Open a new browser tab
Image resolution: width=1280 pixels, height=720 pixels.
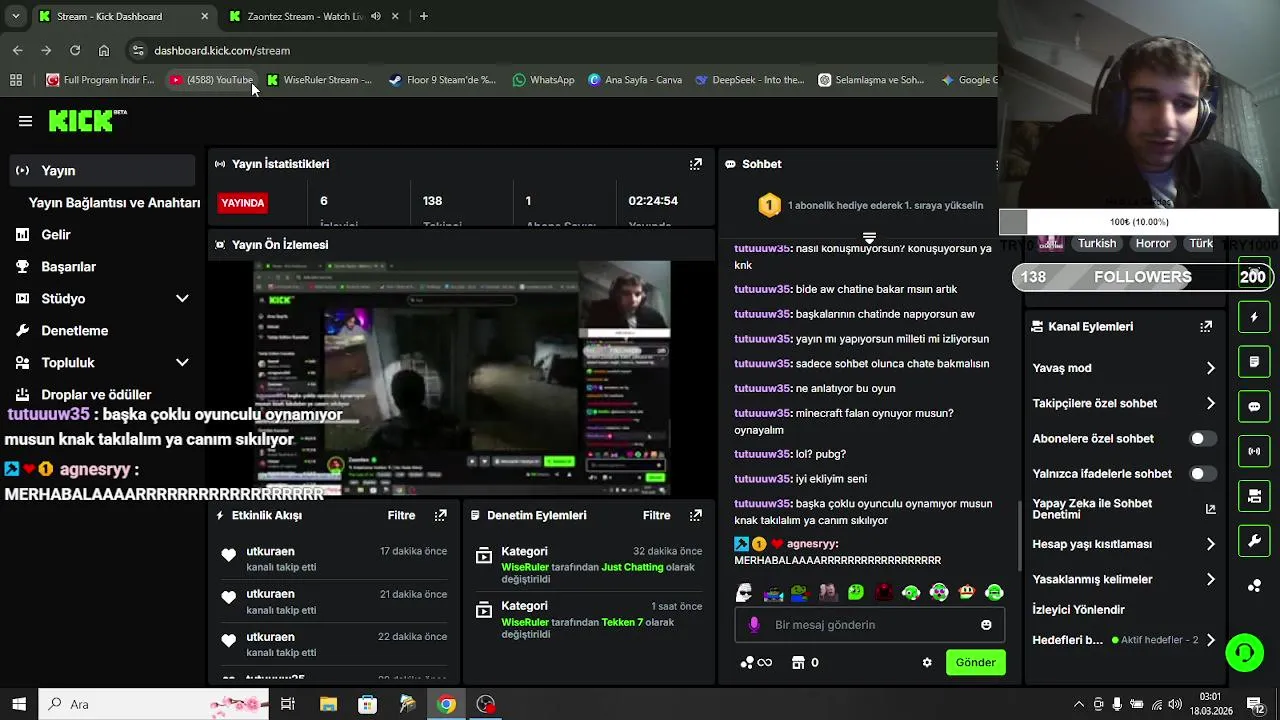pyautogui.click(x=424, y=16)
